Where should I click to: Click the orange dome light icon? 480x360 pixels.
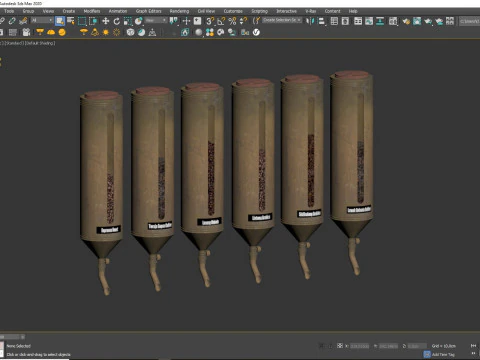click(x=51, y=32)
